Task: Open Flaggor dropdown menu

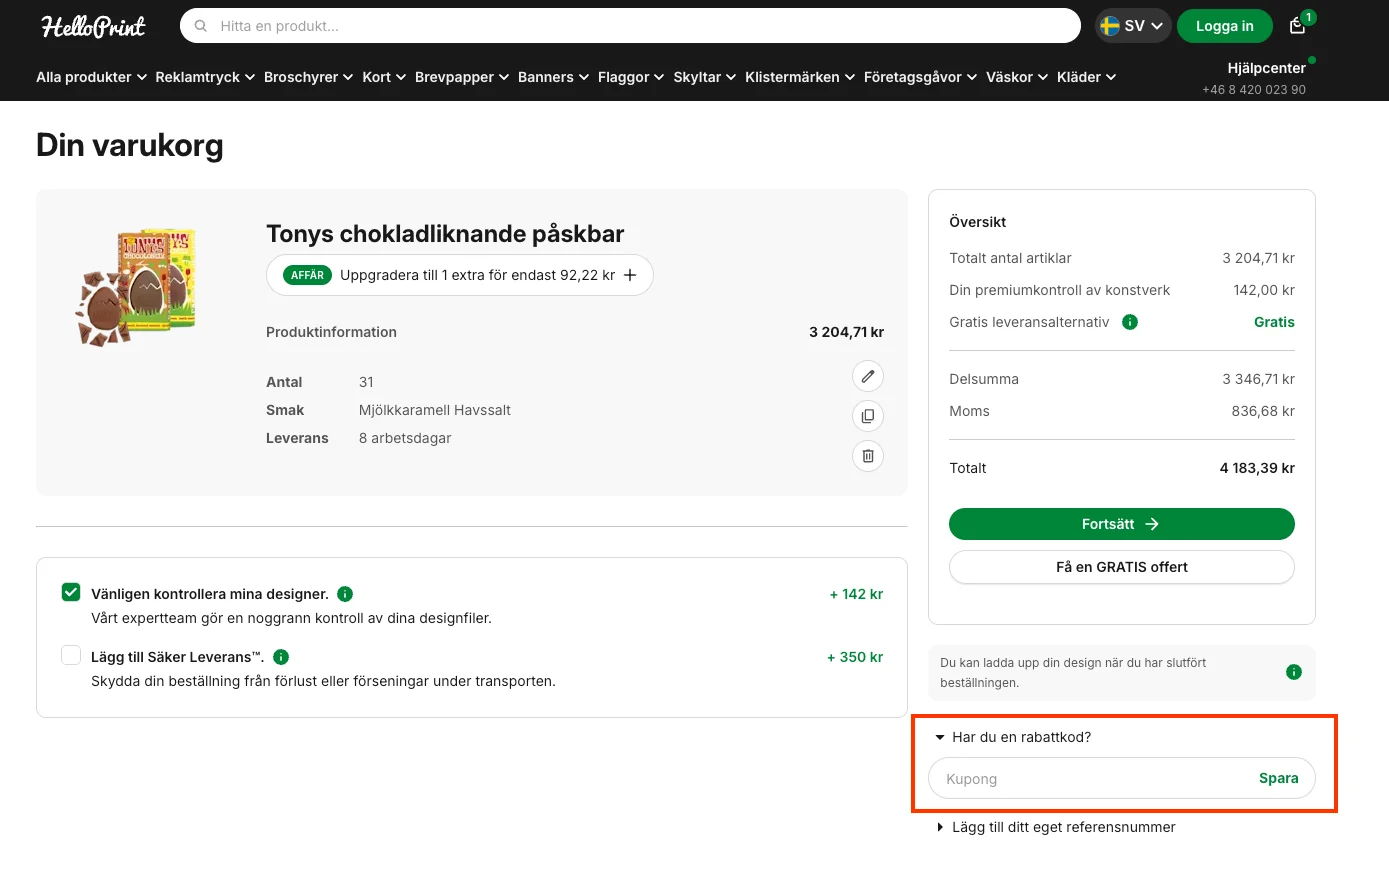Action: [x=631, y=77]
